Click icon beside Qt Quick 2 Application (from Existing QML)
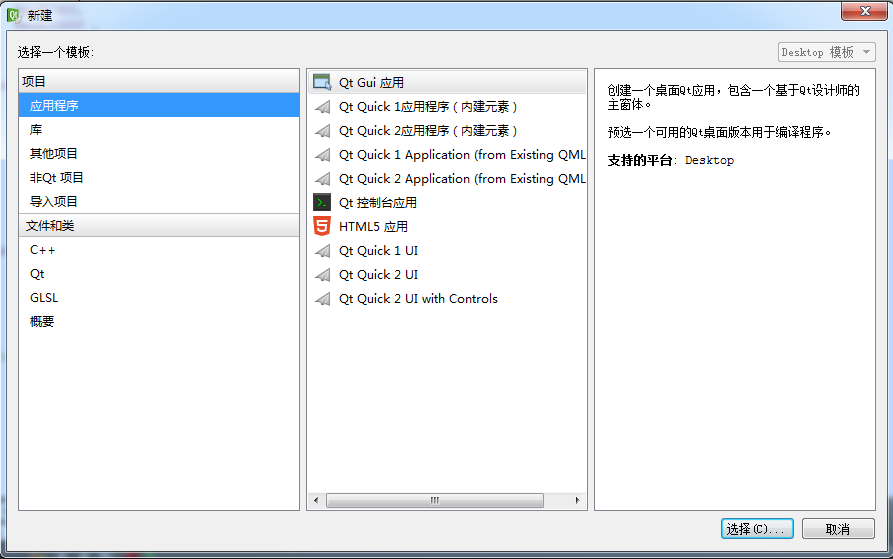This screenshot has height=559, width=893. coord(322,179)
